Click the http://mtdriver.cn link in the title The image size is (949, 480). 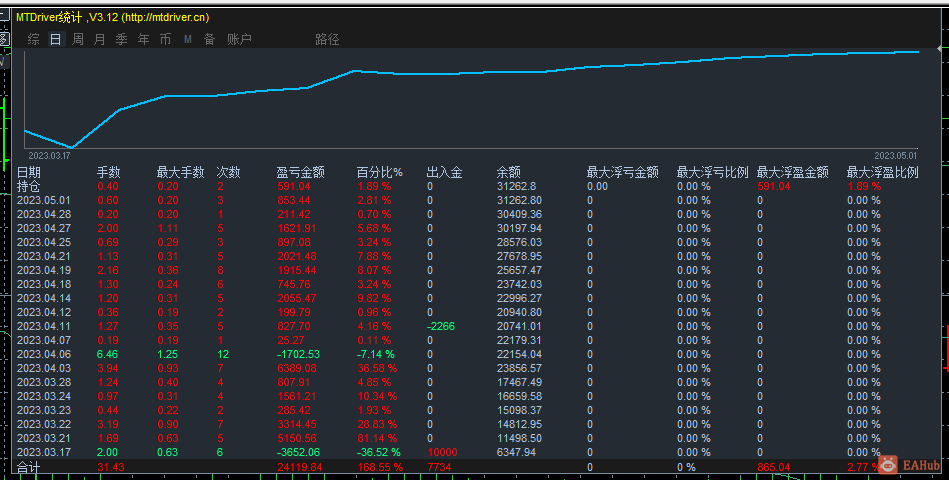pyautogui.click(x=163, y=18)
